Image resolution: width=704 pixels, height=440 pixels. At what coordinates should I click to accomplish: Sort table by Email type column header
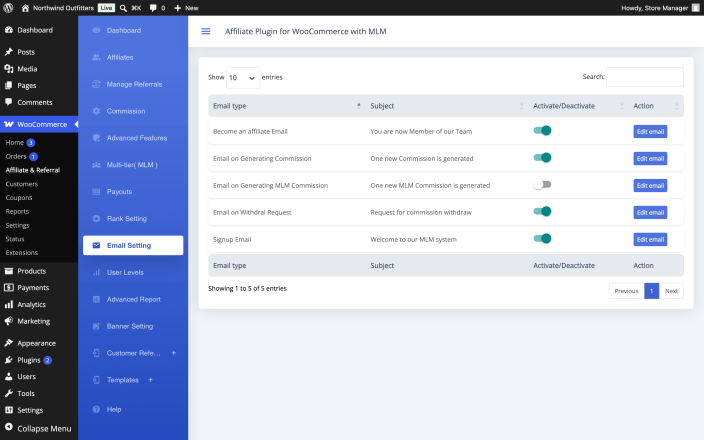[286, 106]
